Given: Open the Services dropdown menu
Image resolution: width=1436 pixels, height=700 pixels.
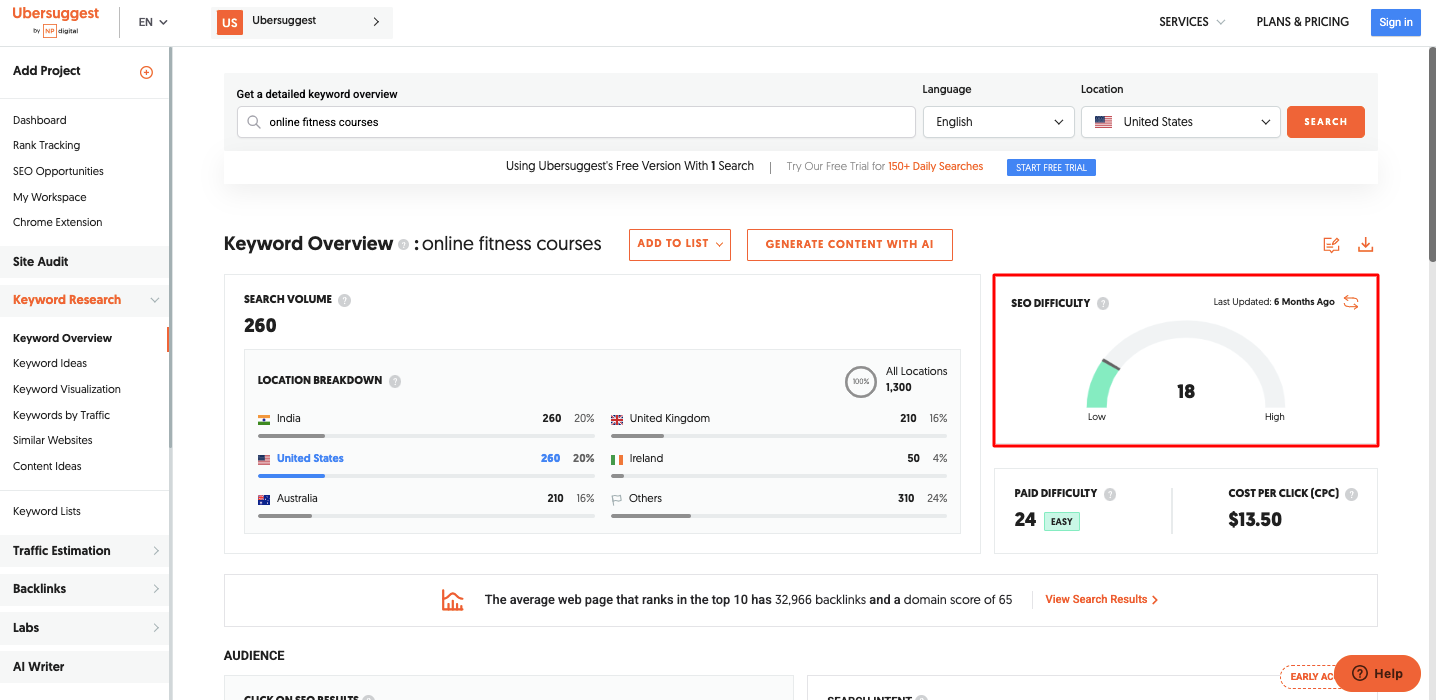Looking at the screenshot, I should 1192,22.
